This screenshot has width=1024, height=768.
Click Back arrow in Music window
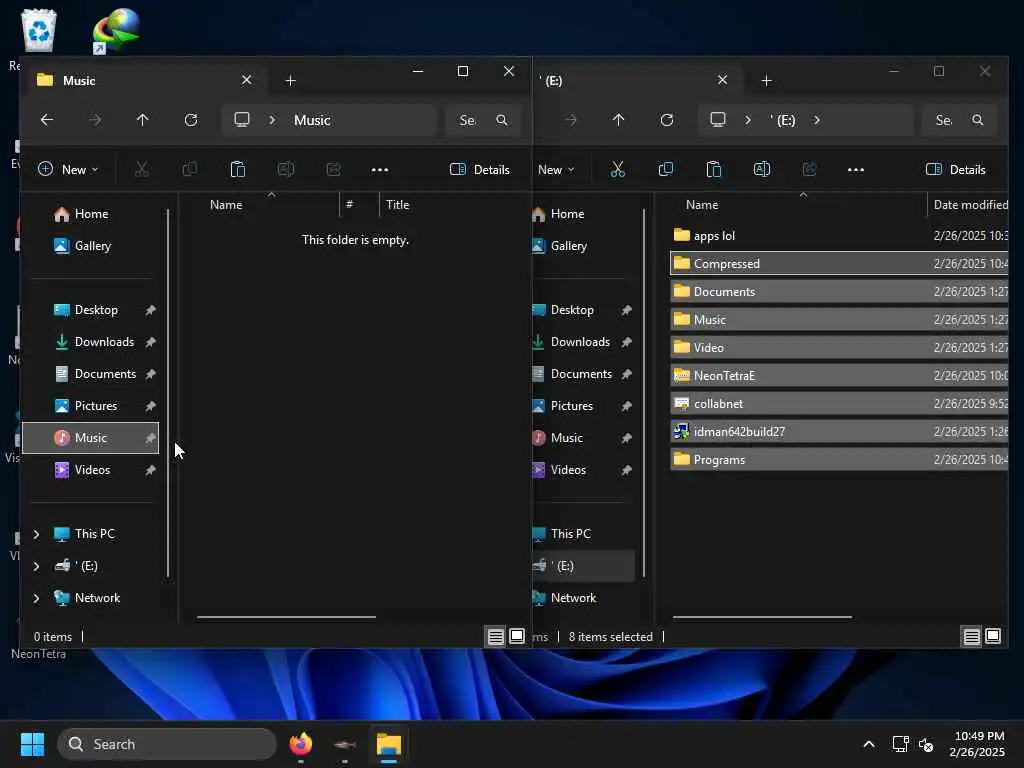point(47,120)
